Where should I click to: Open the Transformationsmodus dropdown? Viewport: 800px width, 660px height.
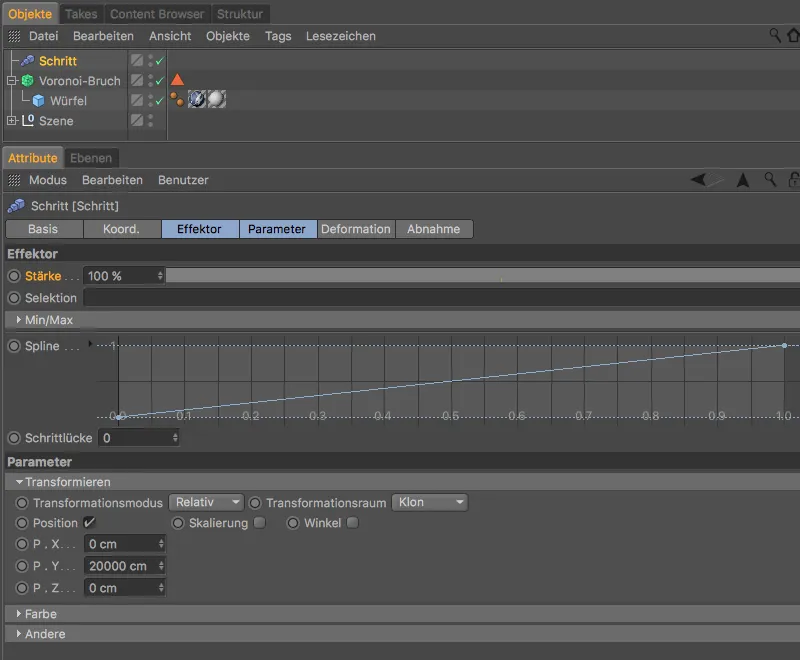pyautogui.click(x=206, y=503)
